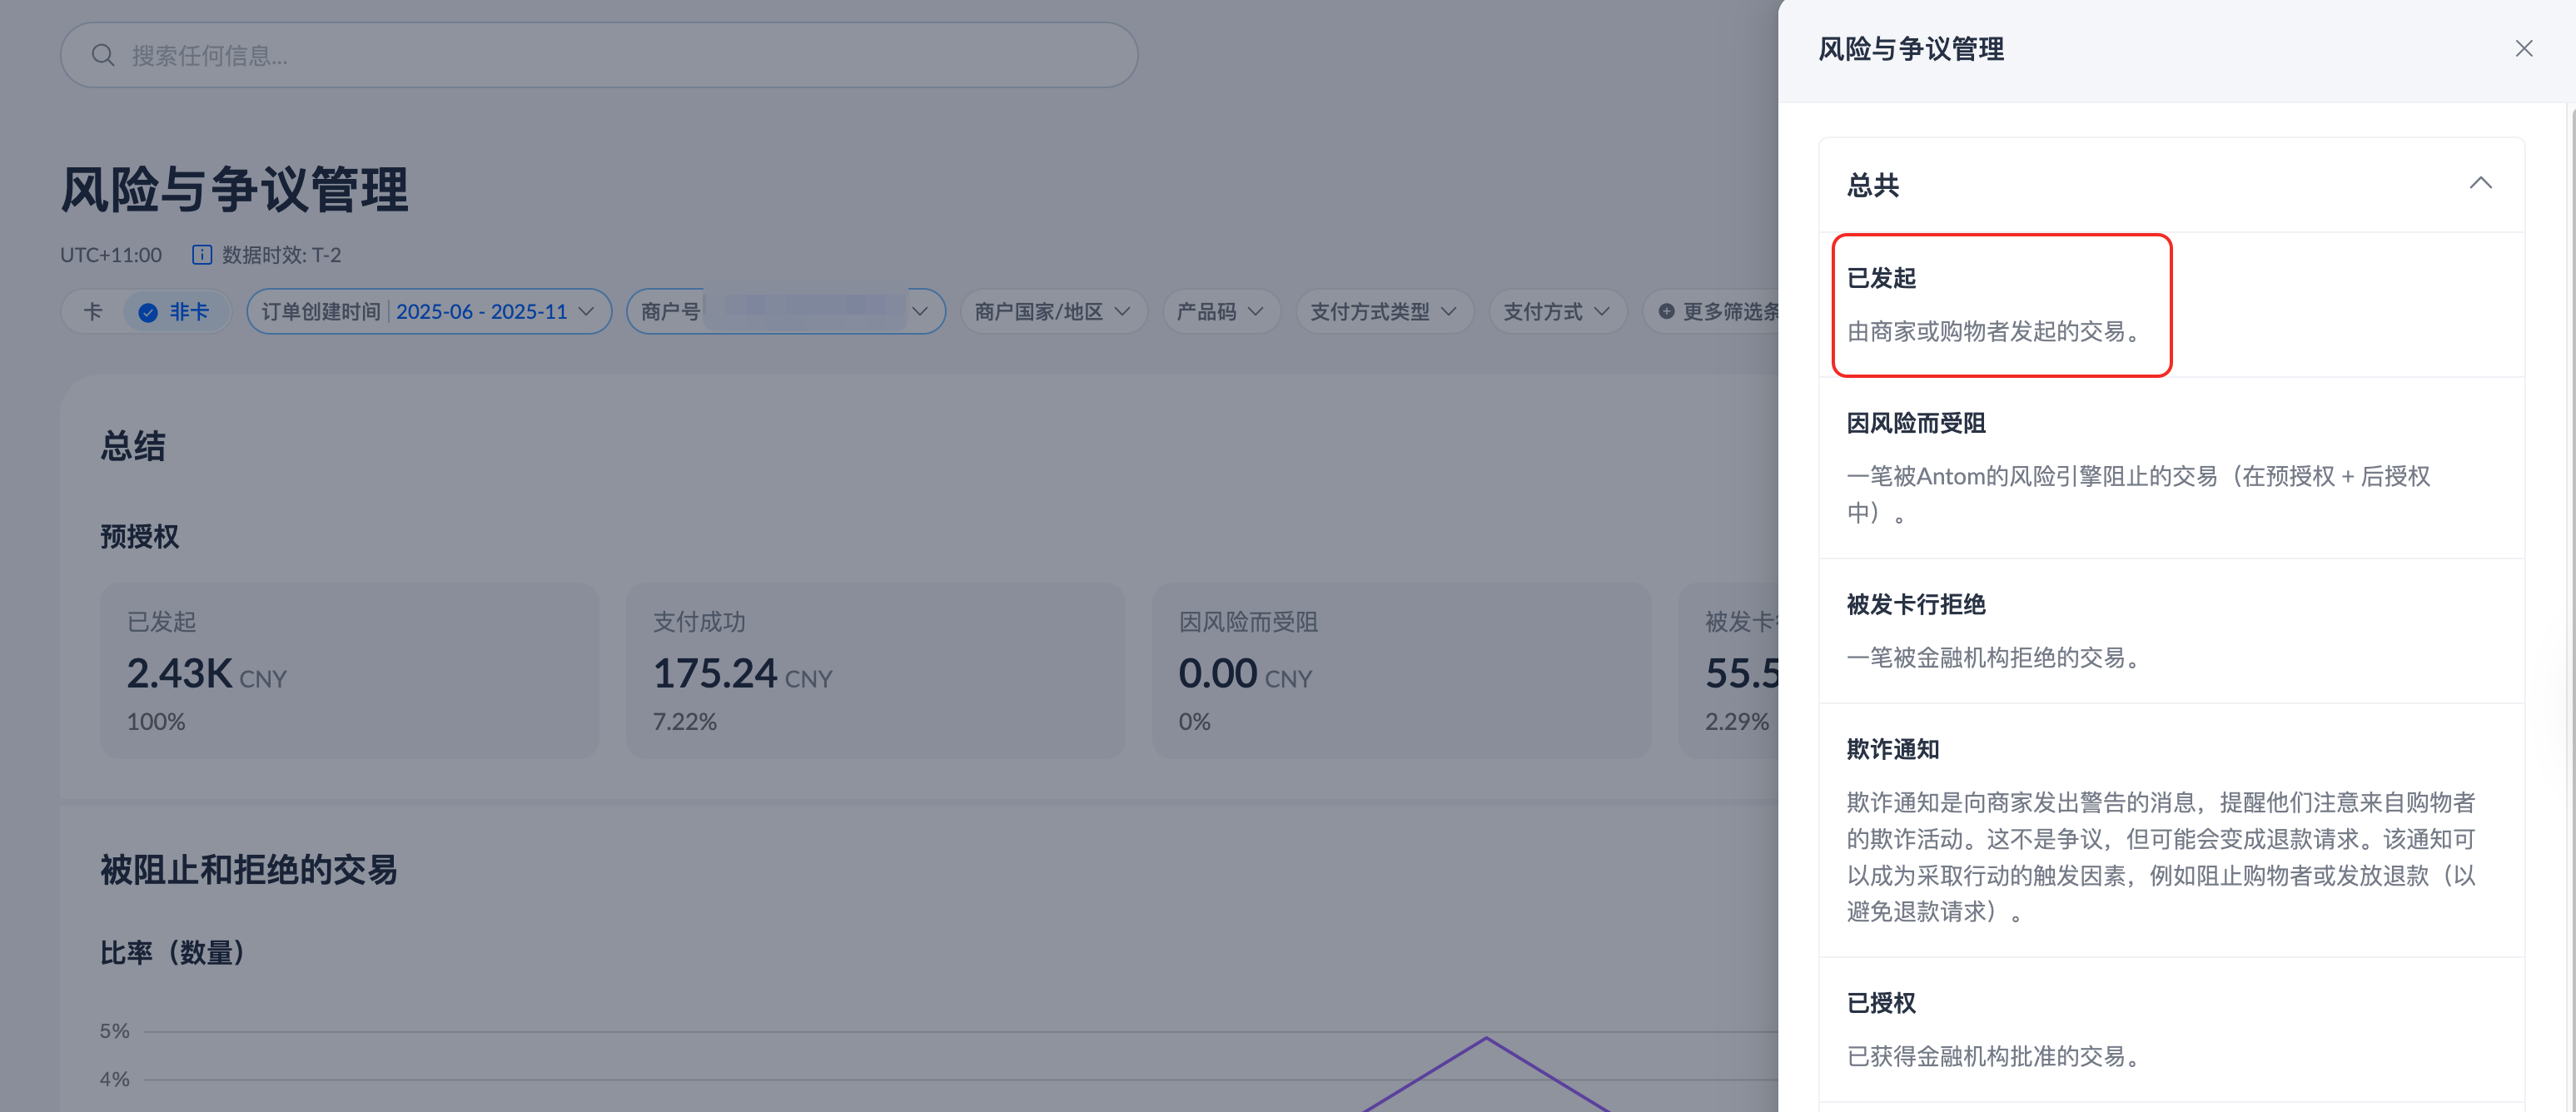Open the 支付方式 filter dropdown
Image resolution: width=2576 pixels, height=1112 pixels.
click(x=1556, y=312)
